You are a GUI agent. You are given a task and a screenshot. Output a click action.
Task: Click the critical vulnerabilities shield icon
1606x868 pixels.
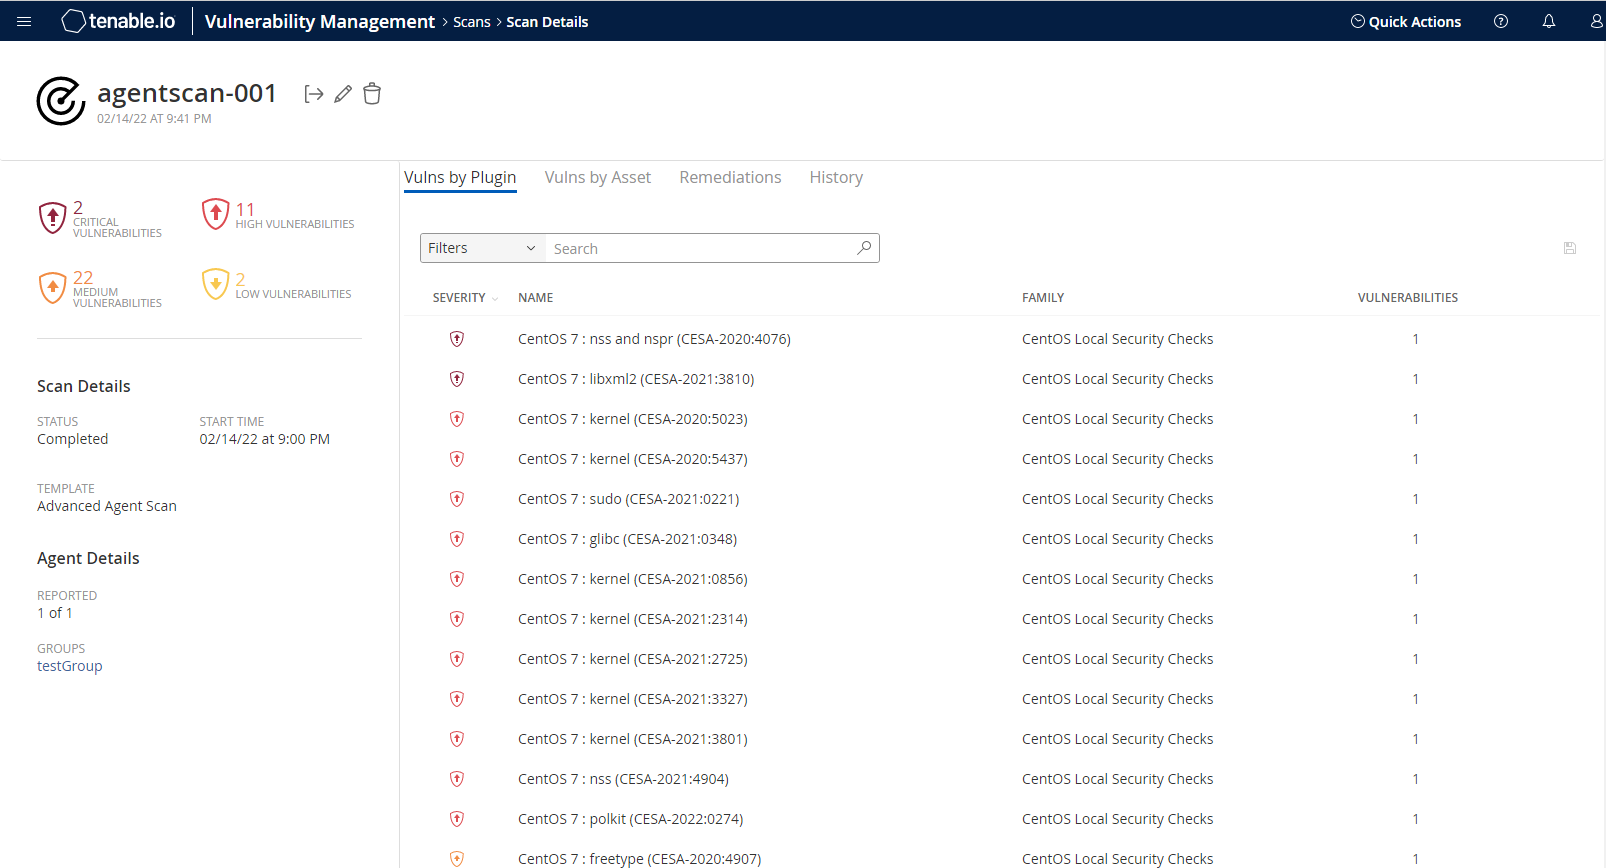(53, 217)
